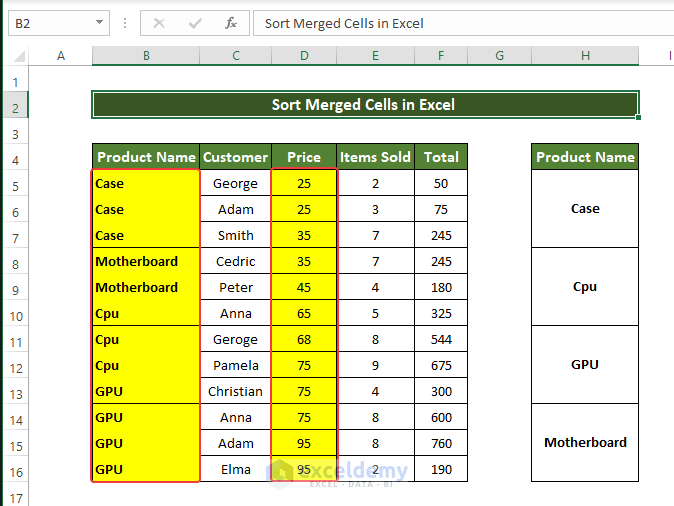Click the formula bar text field
674x506 pixels.
tap(463, 23)
